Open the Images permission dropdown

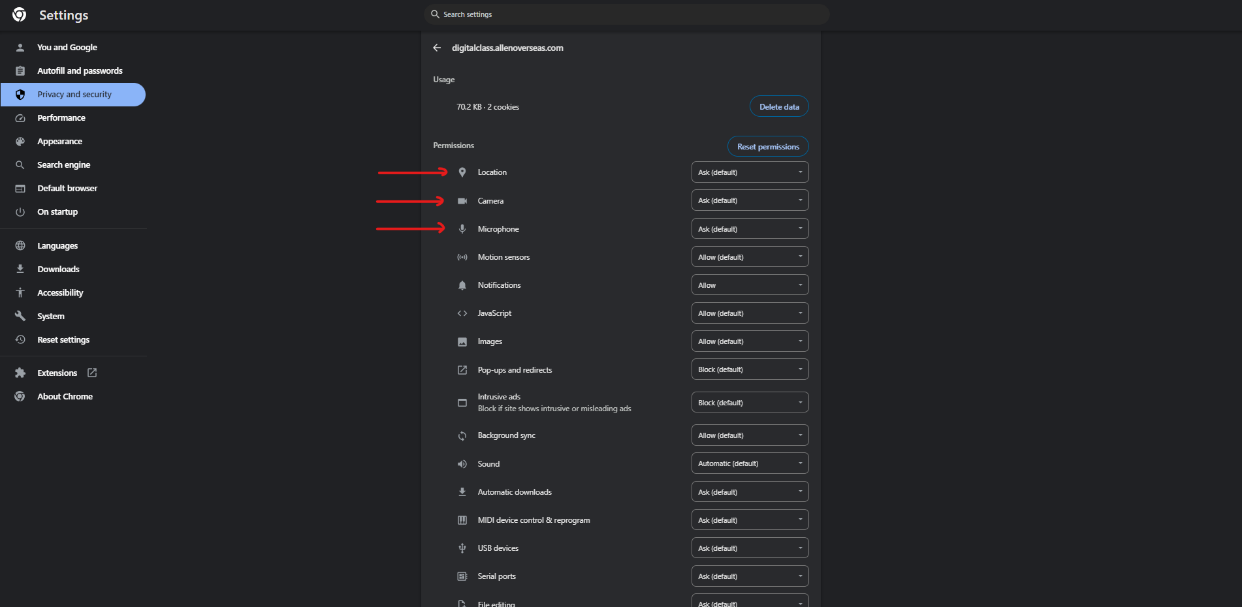point(750,341)
